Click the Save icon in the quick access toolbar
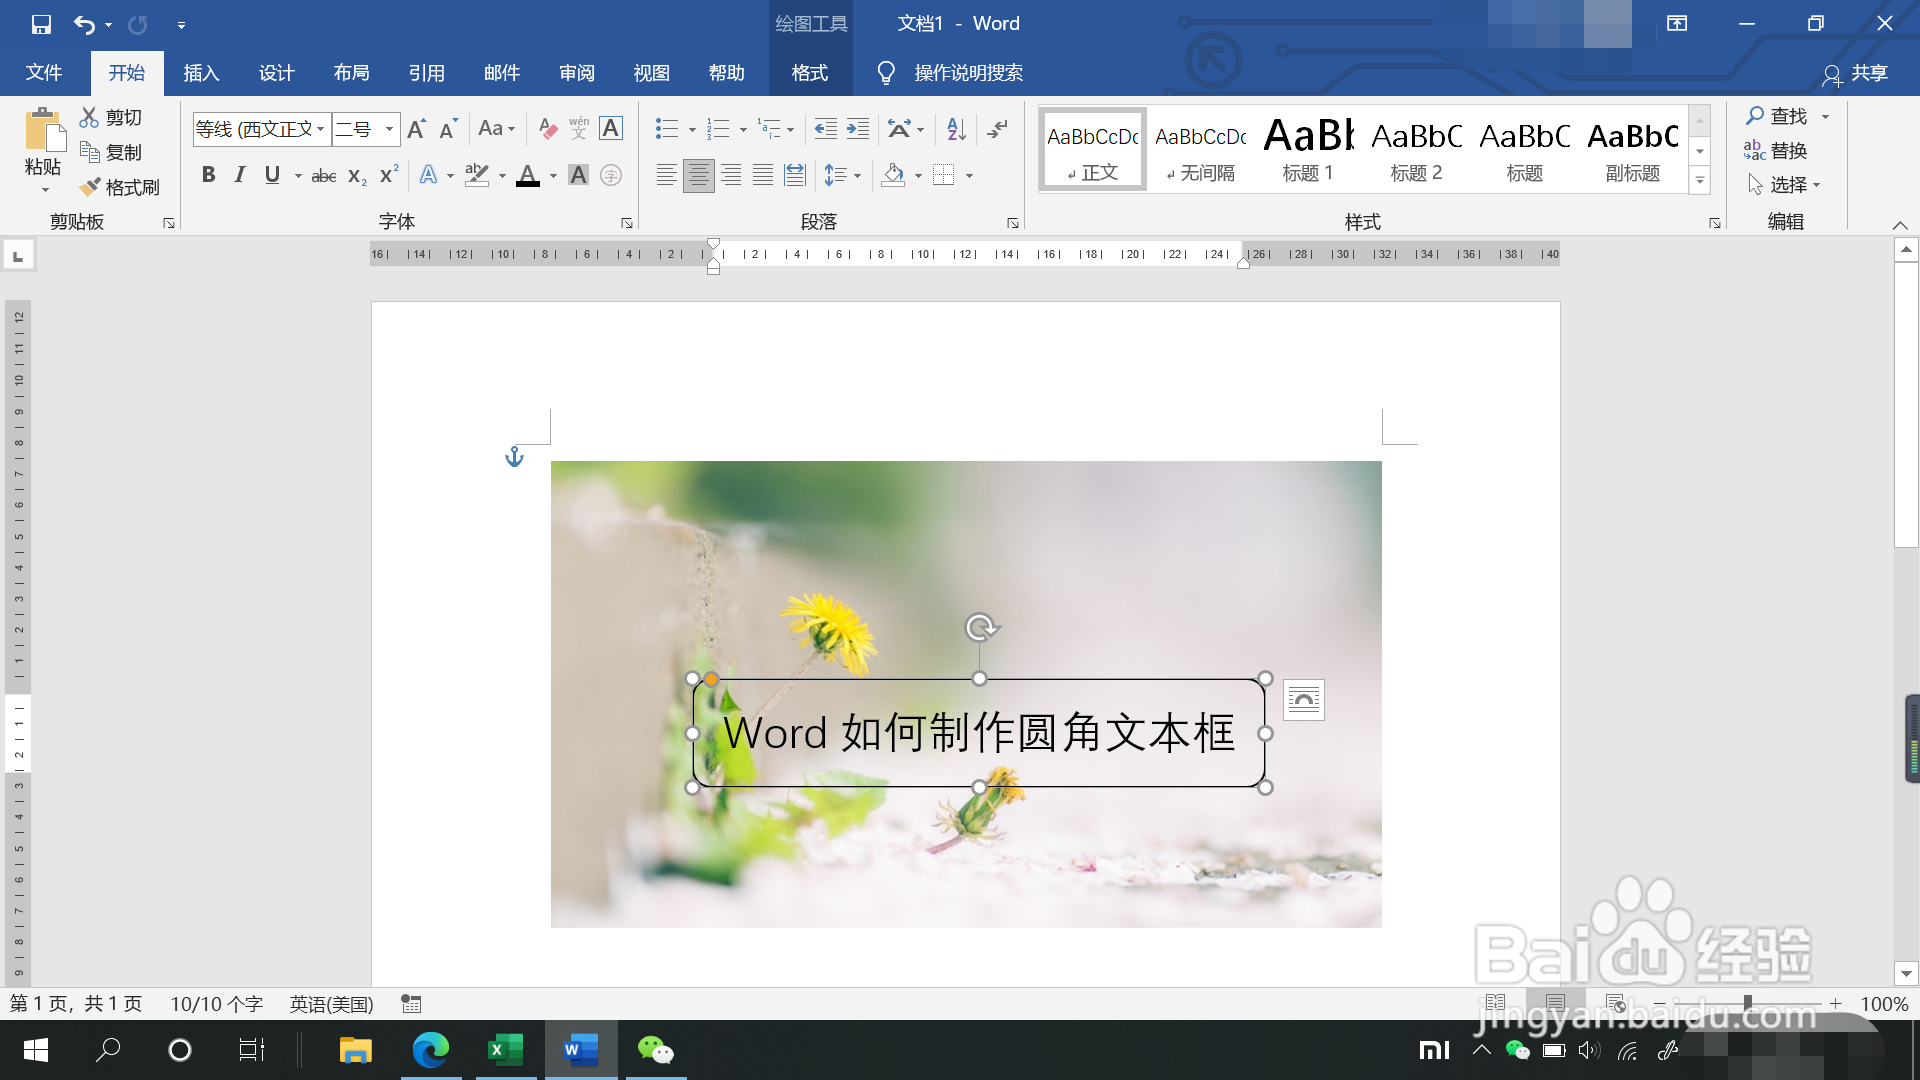 [x=41, y=24]
